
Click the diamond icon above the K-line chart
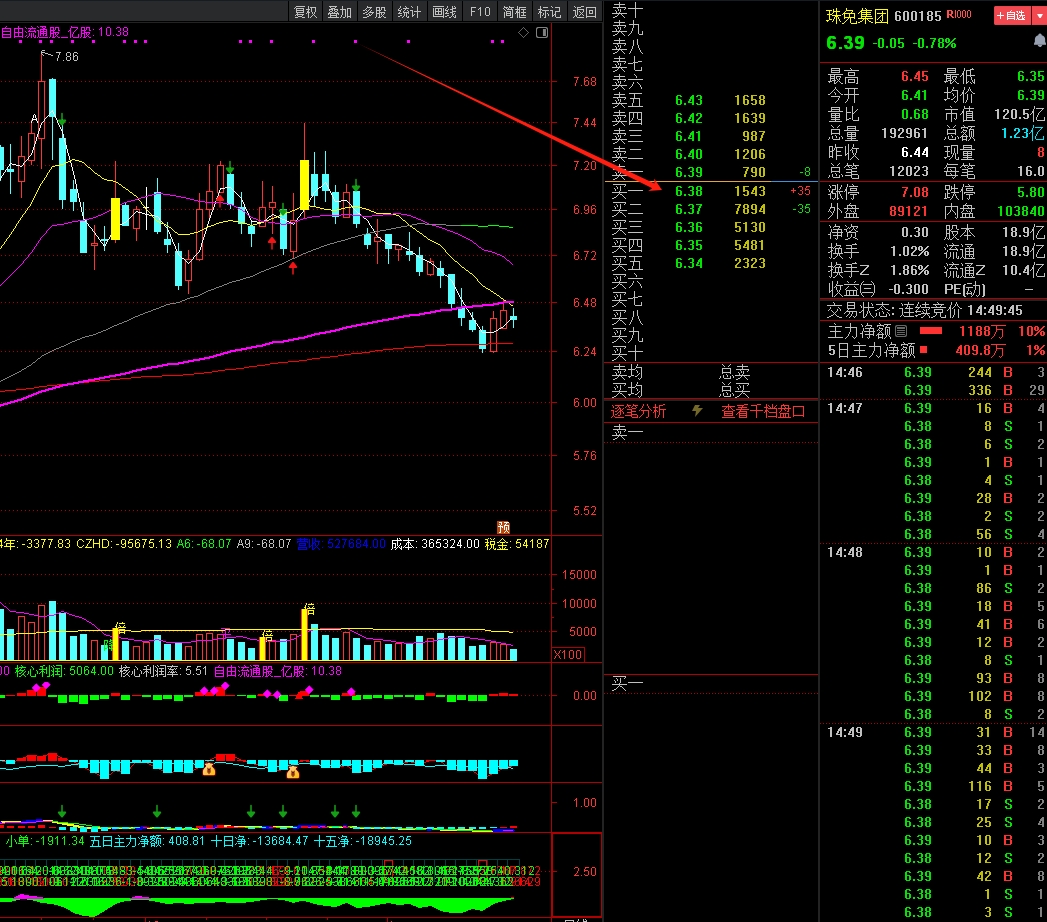coord(524,32)
